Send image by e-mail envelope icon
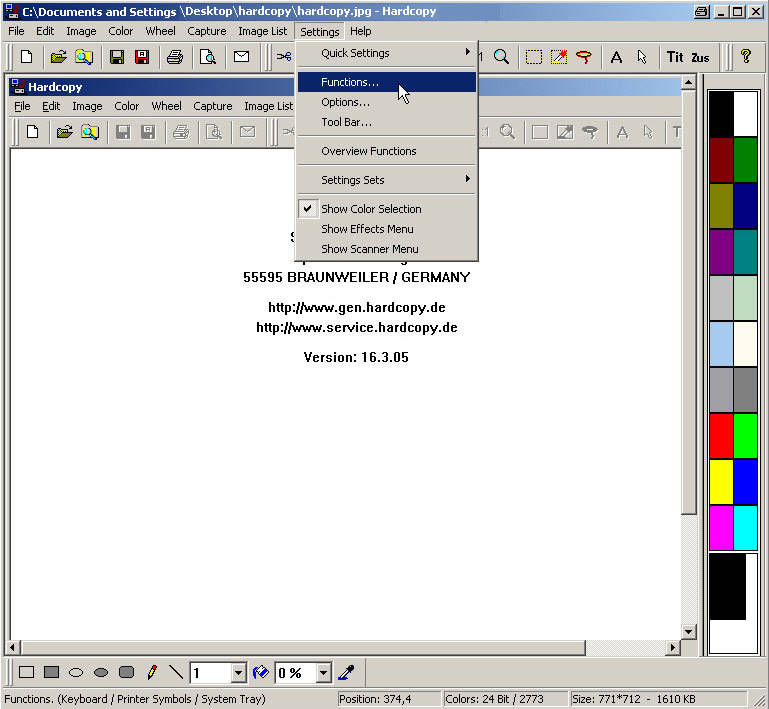The image size is (769, 709). pos(241,57)
